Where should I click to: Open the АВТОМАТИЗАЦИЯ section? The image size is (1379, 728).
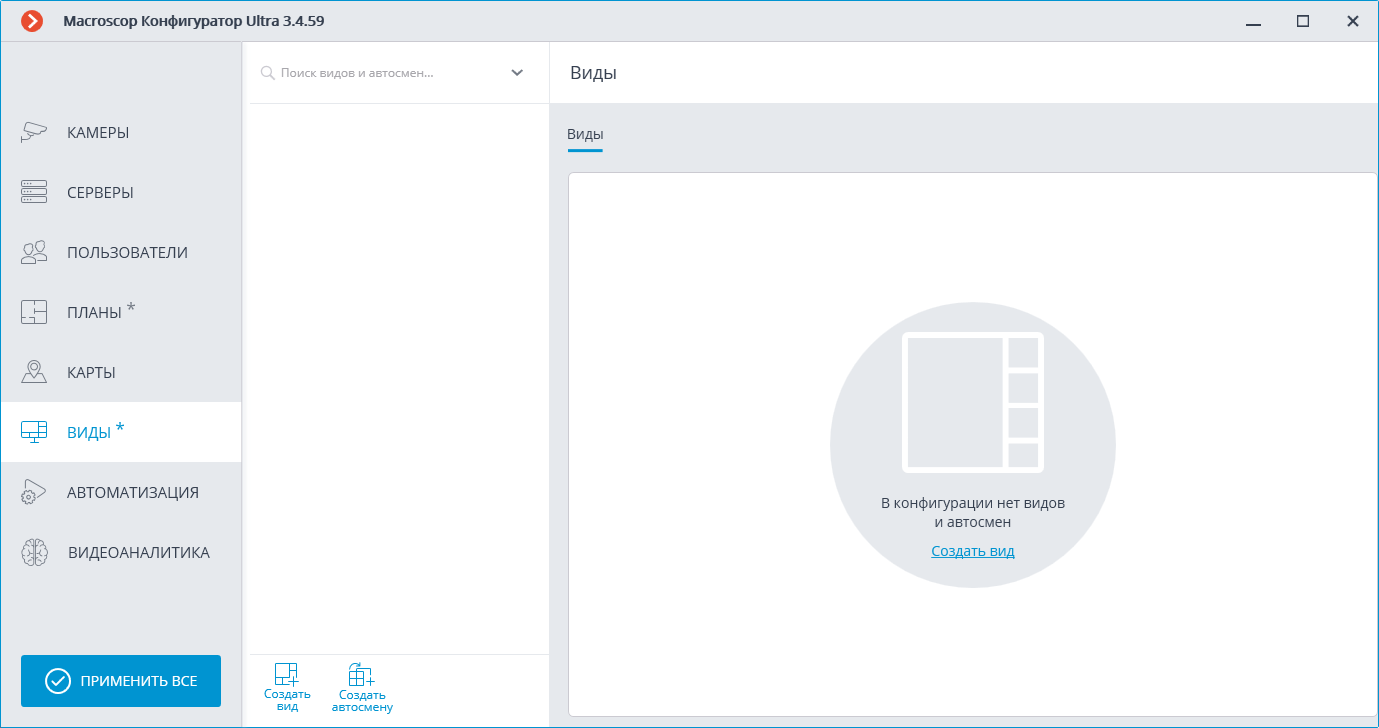(x=121, y=492)
